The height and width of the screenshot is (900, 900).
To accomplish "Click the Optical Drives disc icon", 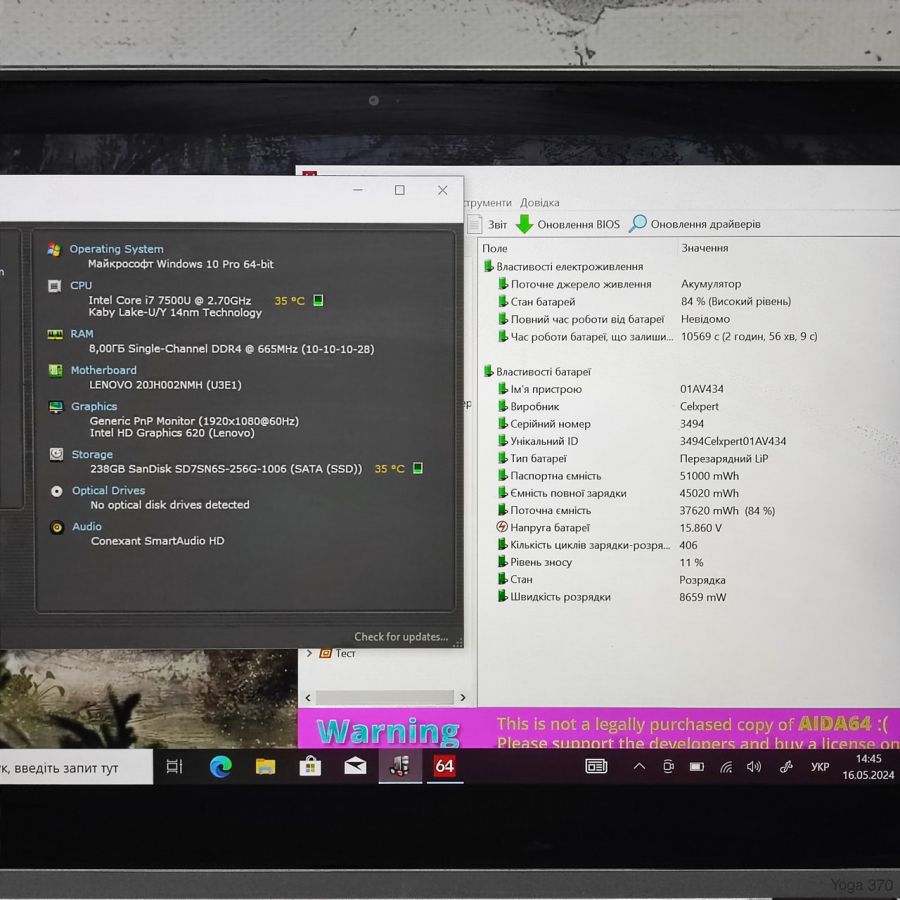I will (57, 491).
